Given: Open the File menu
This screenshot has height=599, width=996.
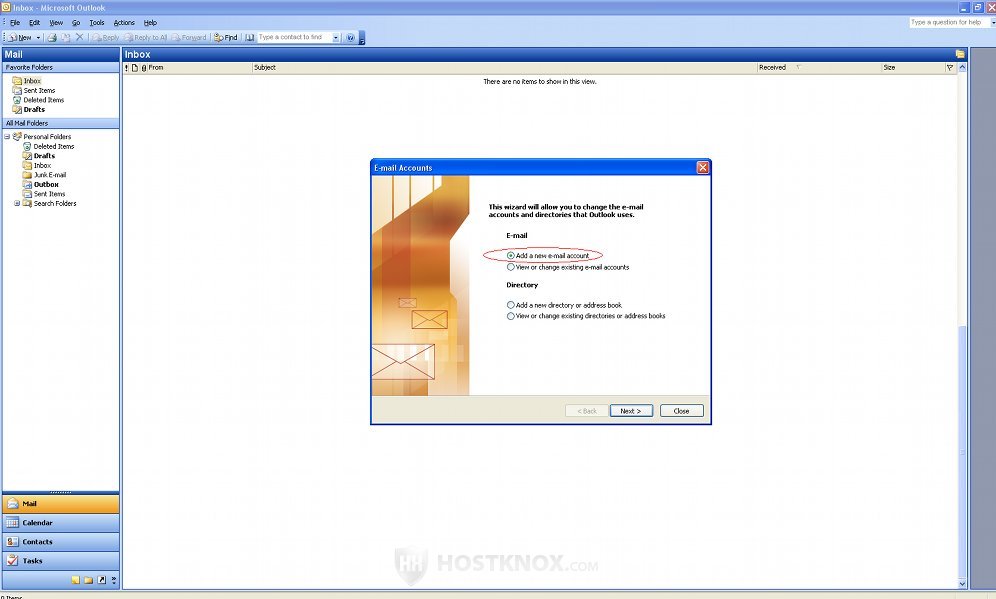Looking at the screenshot, I should (x=15, y=22).
